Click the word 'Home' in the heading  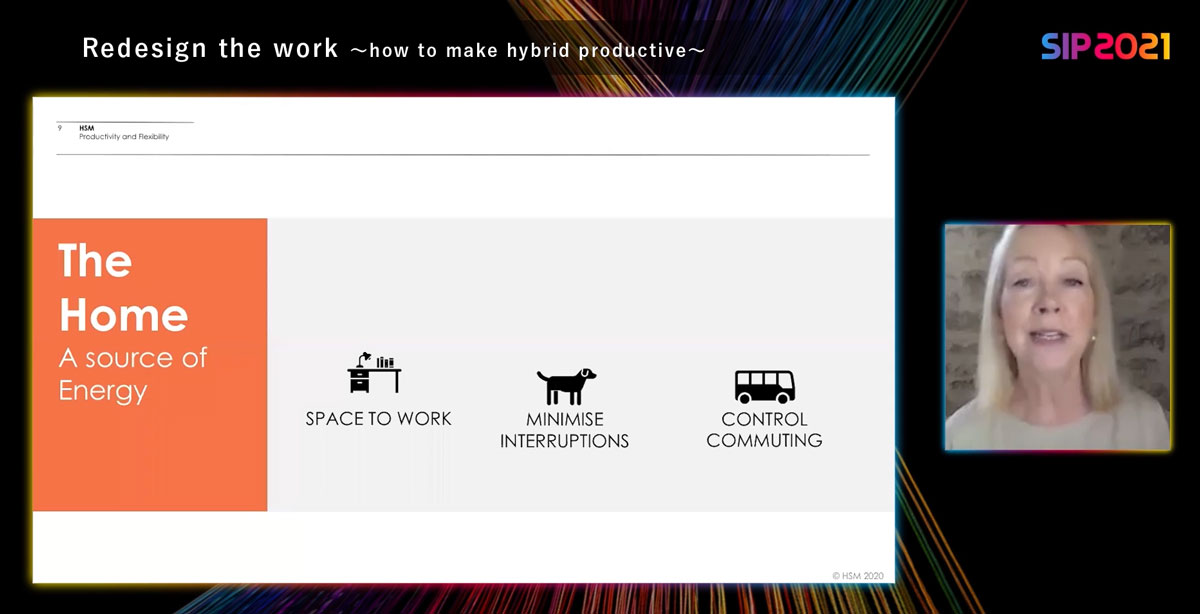pyautogui.click(x=123, y=315)
